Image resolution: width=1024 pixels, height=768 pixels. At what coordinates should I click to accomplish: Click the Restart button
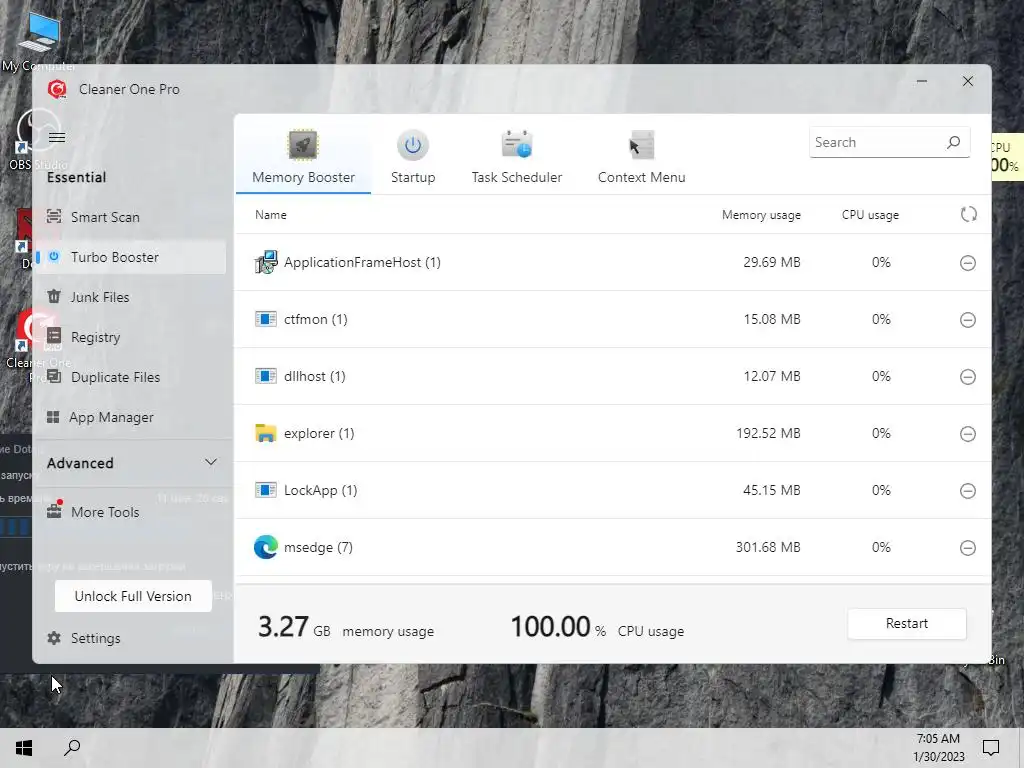pos(906,624)
